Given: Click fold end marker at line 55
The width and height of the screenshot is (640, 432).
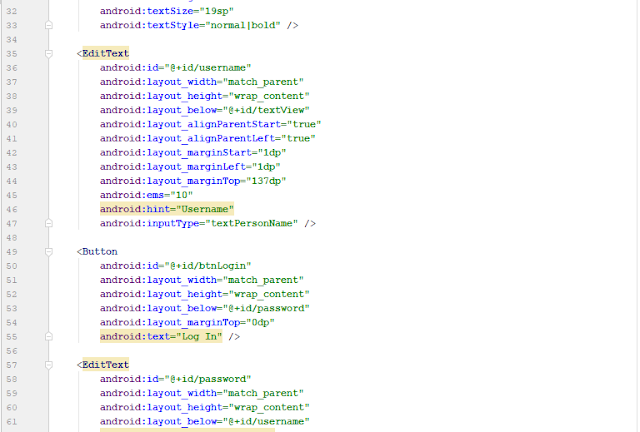Looking at the screenshot, I should tap(49, 336).
